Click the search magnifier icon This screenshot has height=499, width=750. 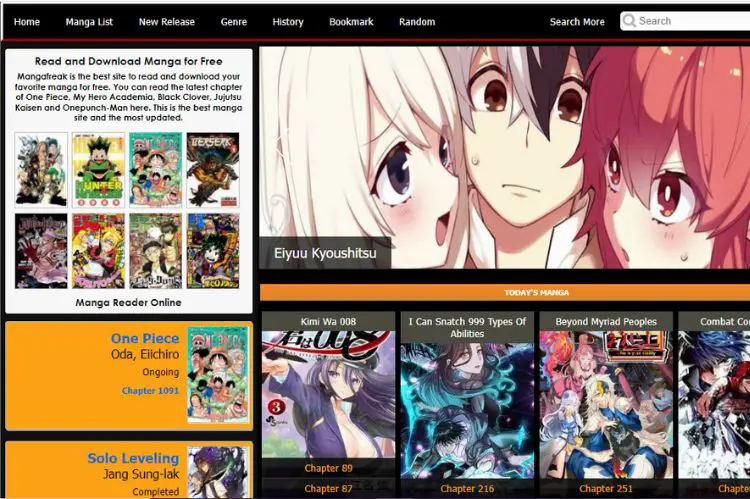(629, 21)
